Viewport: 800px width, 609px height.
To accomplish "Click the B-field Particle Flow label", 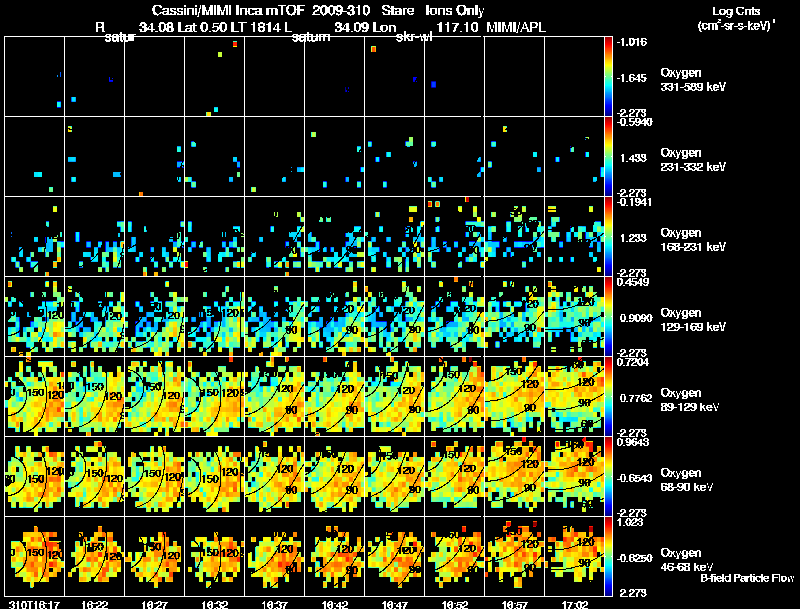I will click(747, 578).
